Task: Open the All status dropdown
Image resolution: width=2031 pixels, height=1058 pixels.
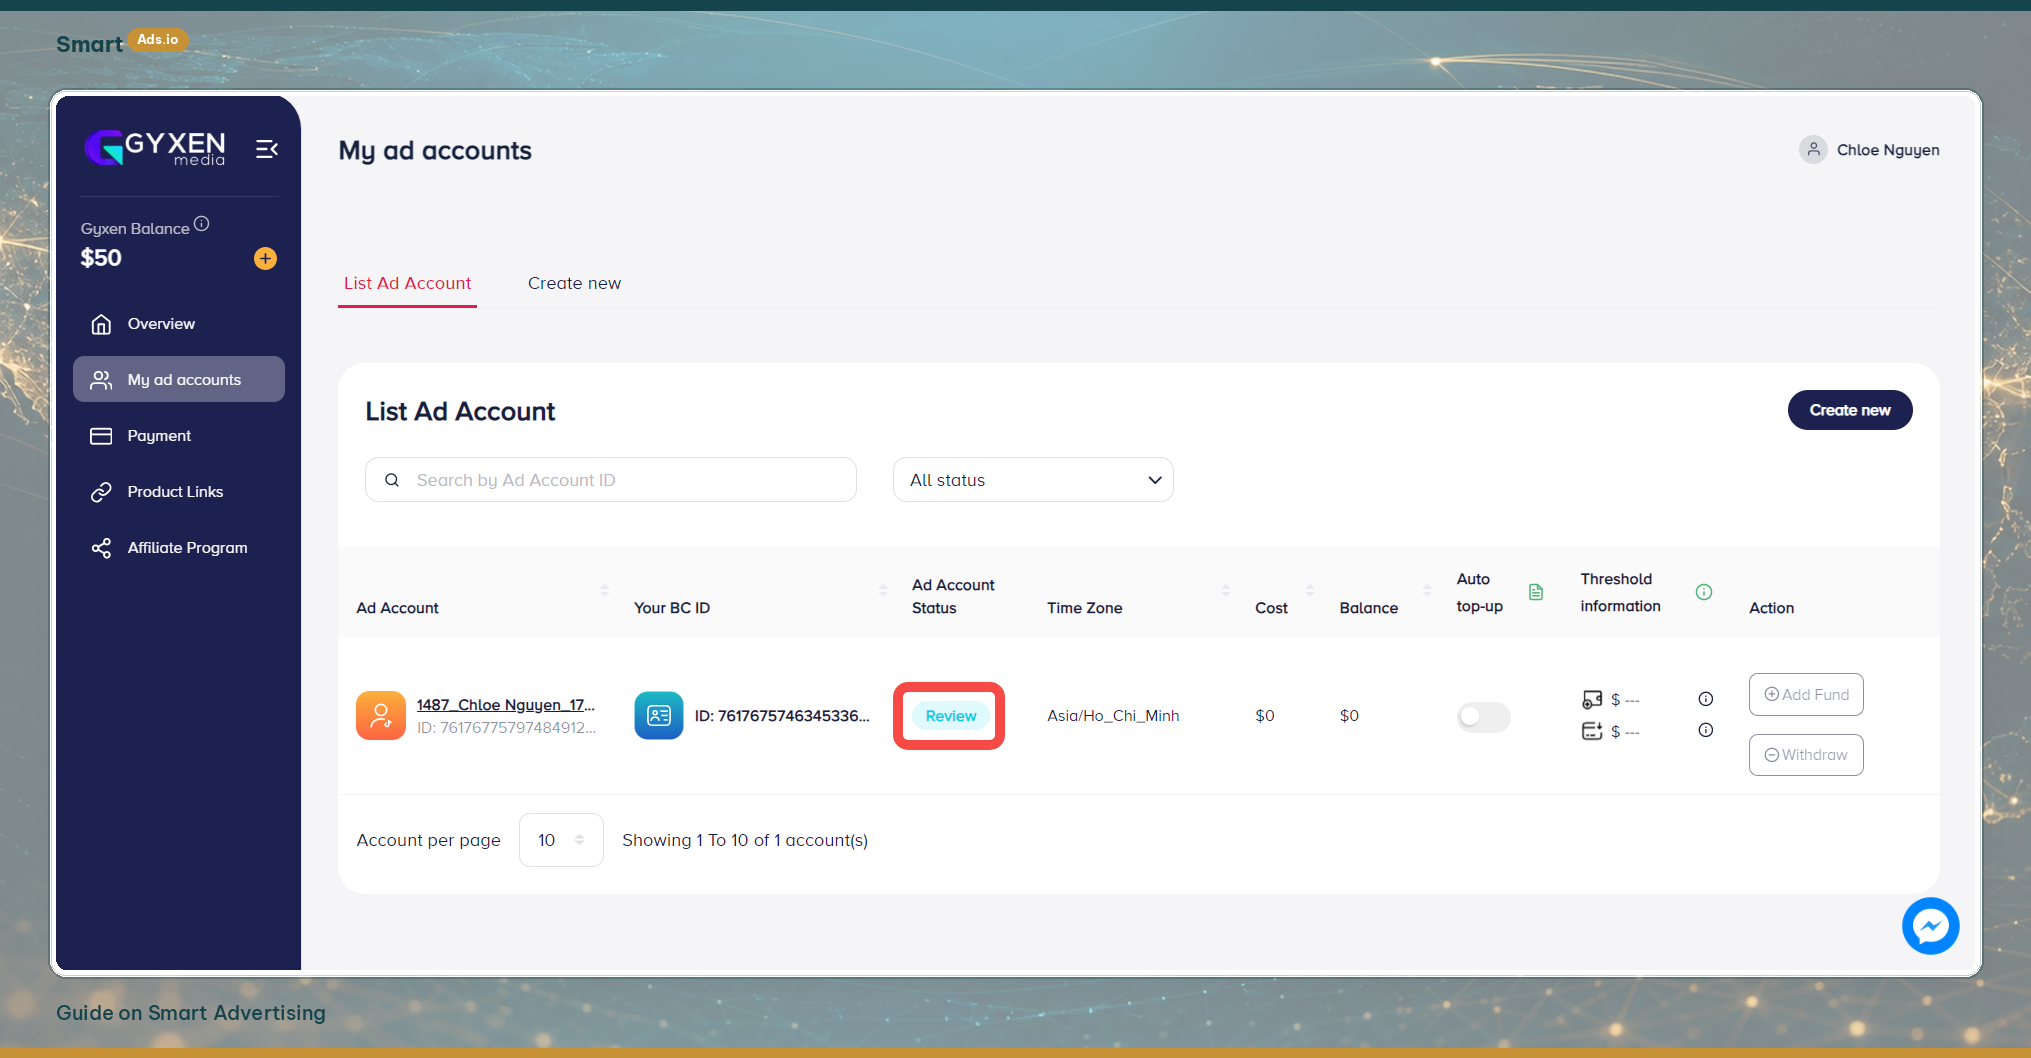Action: coord(1033,480)
